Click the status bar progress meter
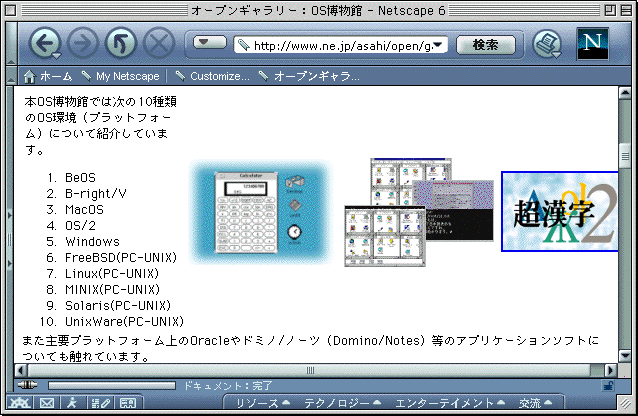The image size is (638, 416). point(112,385)
